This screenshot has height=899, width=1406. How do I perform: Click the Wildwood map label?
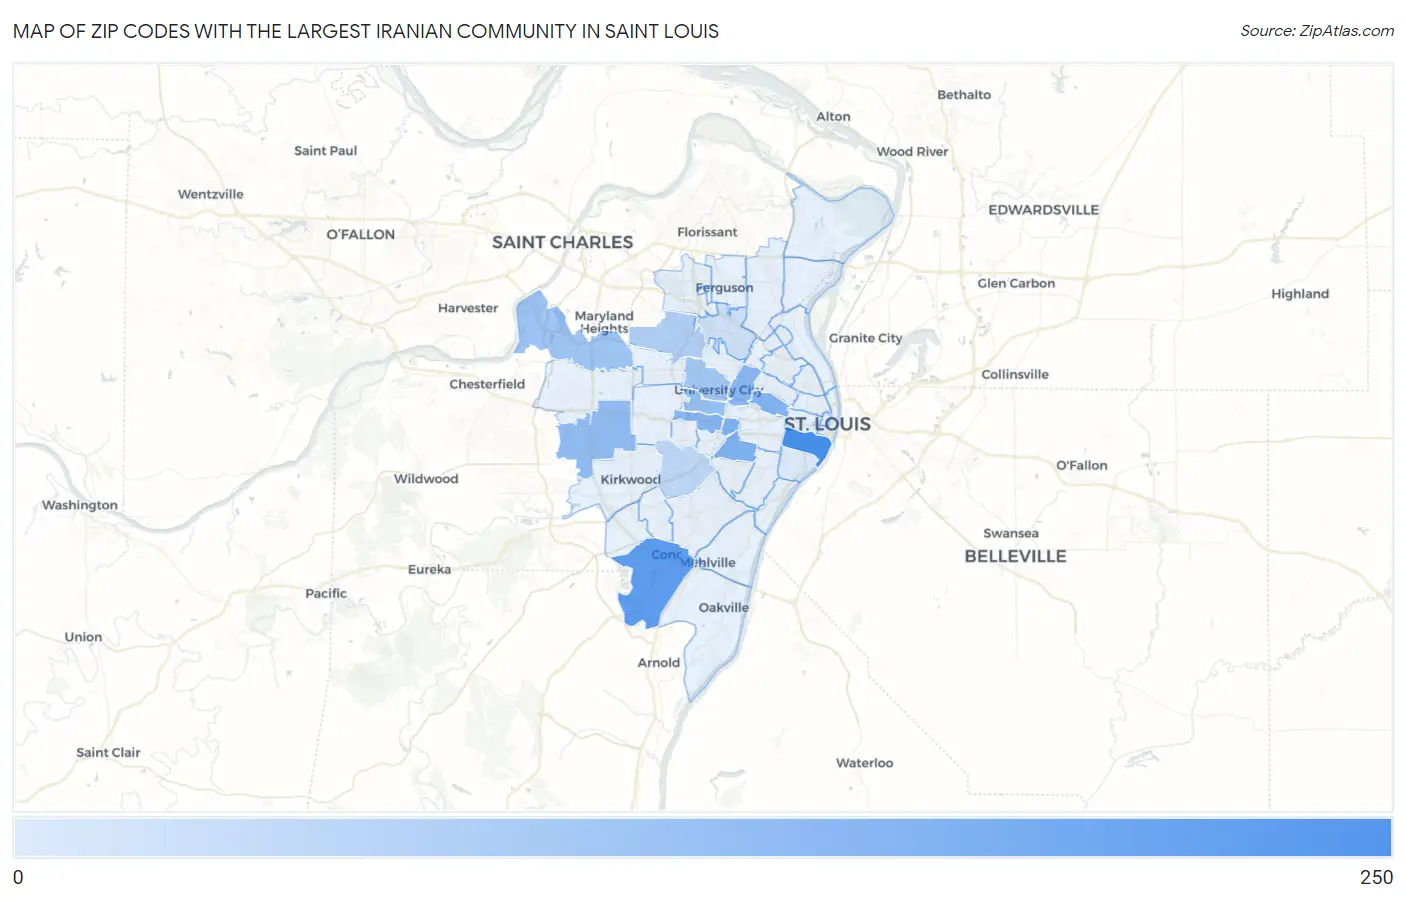(426, 479)
